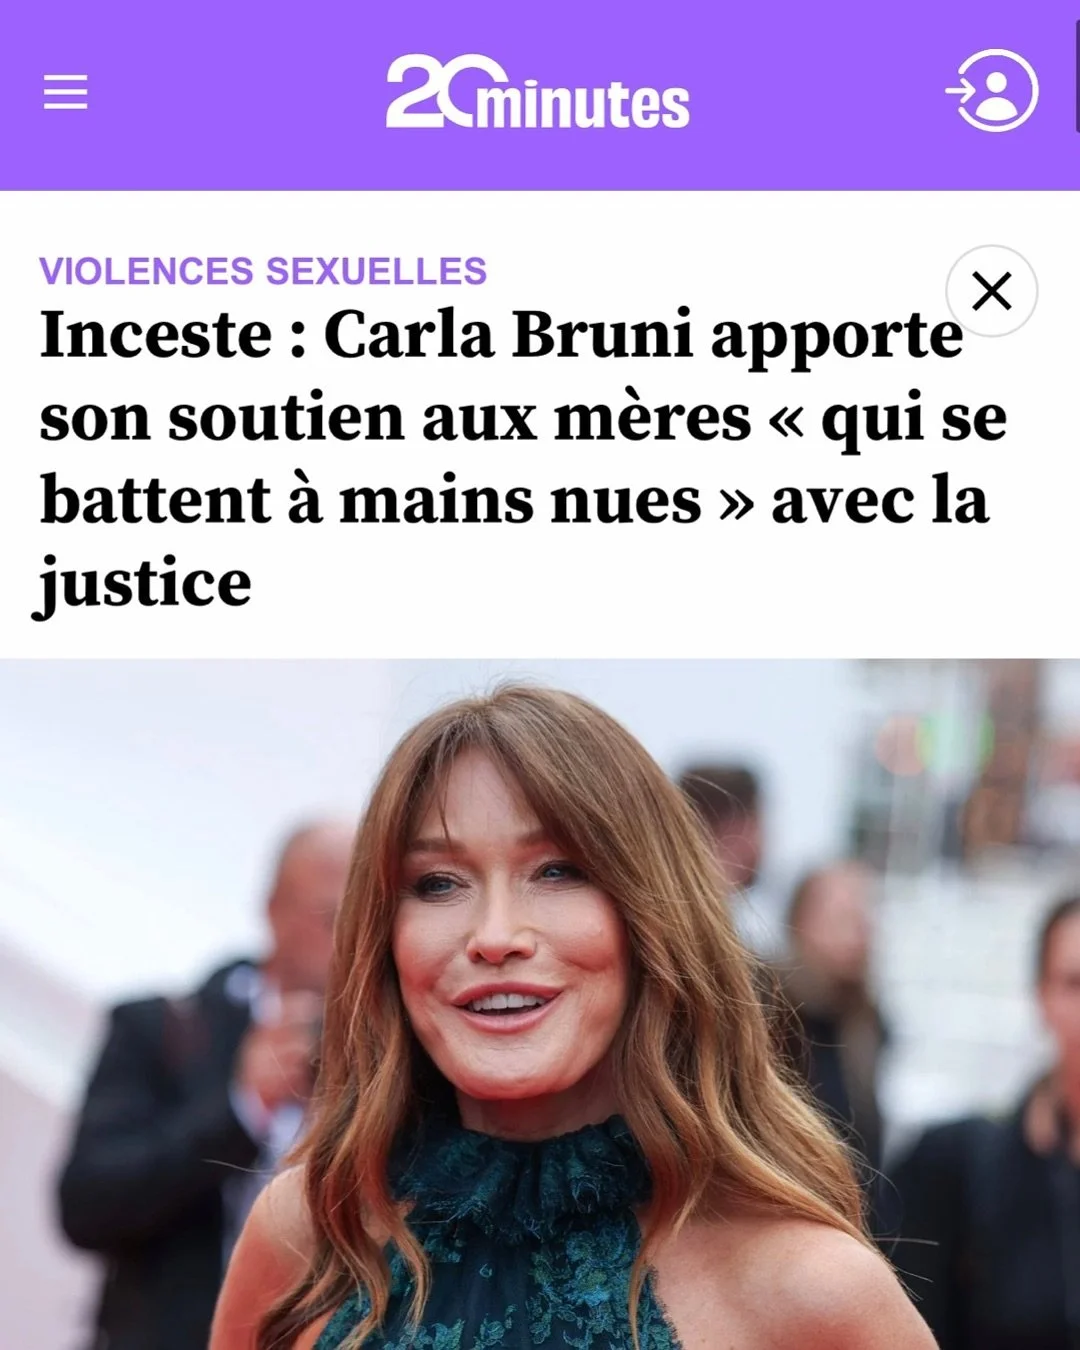
Task: Click the headline line 'son soutien aux mères'
Action: (395, 419)
